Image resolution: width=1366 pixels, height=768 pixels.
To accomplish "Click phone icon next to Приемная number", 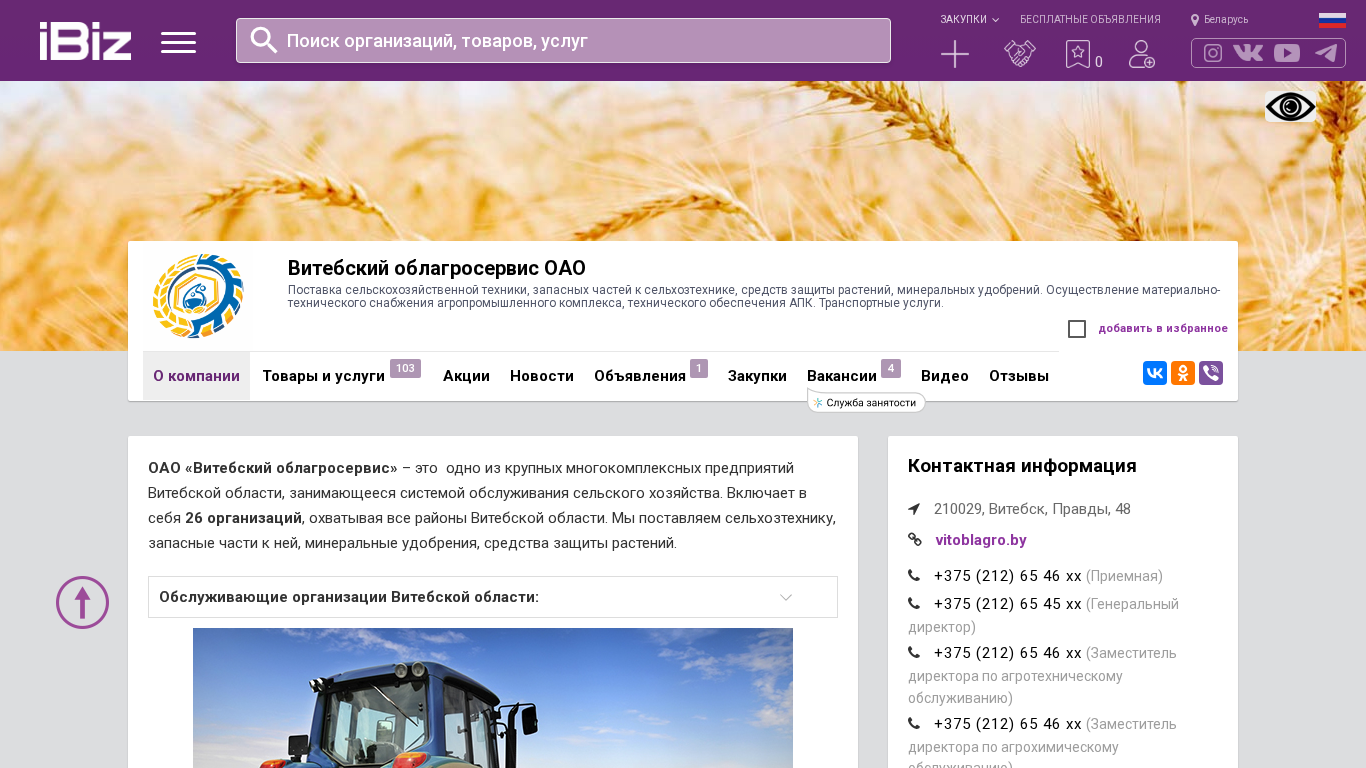I will (x=914, y=576).
